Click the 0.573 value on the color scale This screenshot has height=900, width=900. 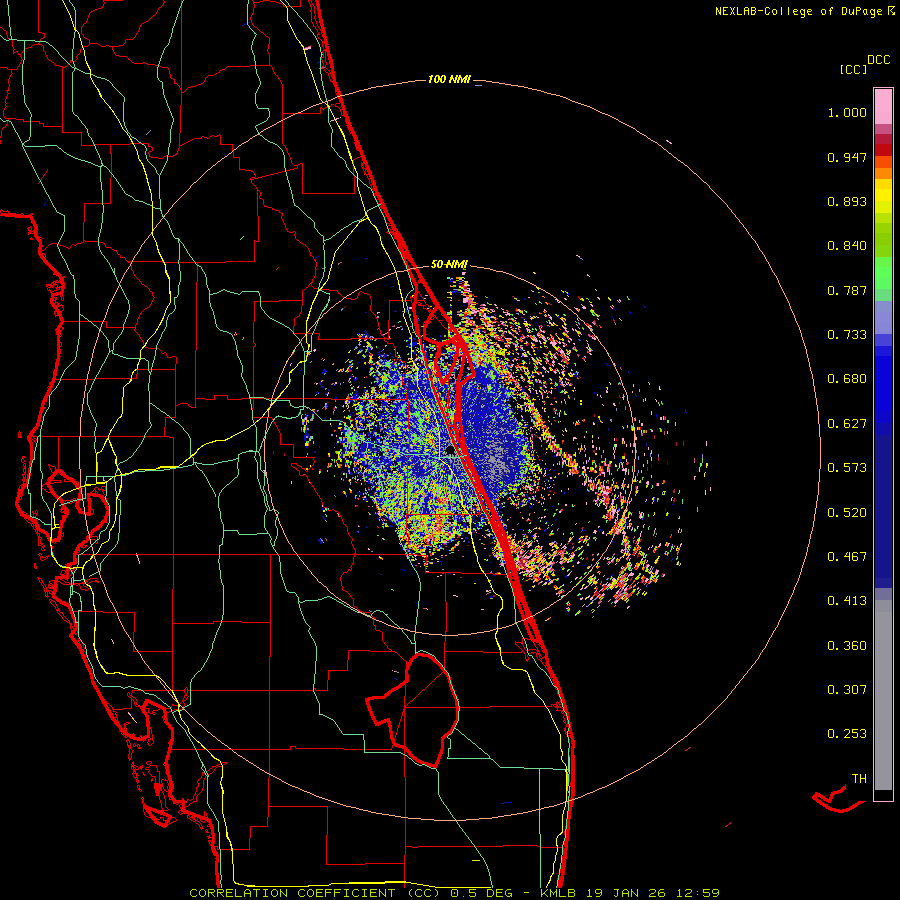click(x=847, y=468)
